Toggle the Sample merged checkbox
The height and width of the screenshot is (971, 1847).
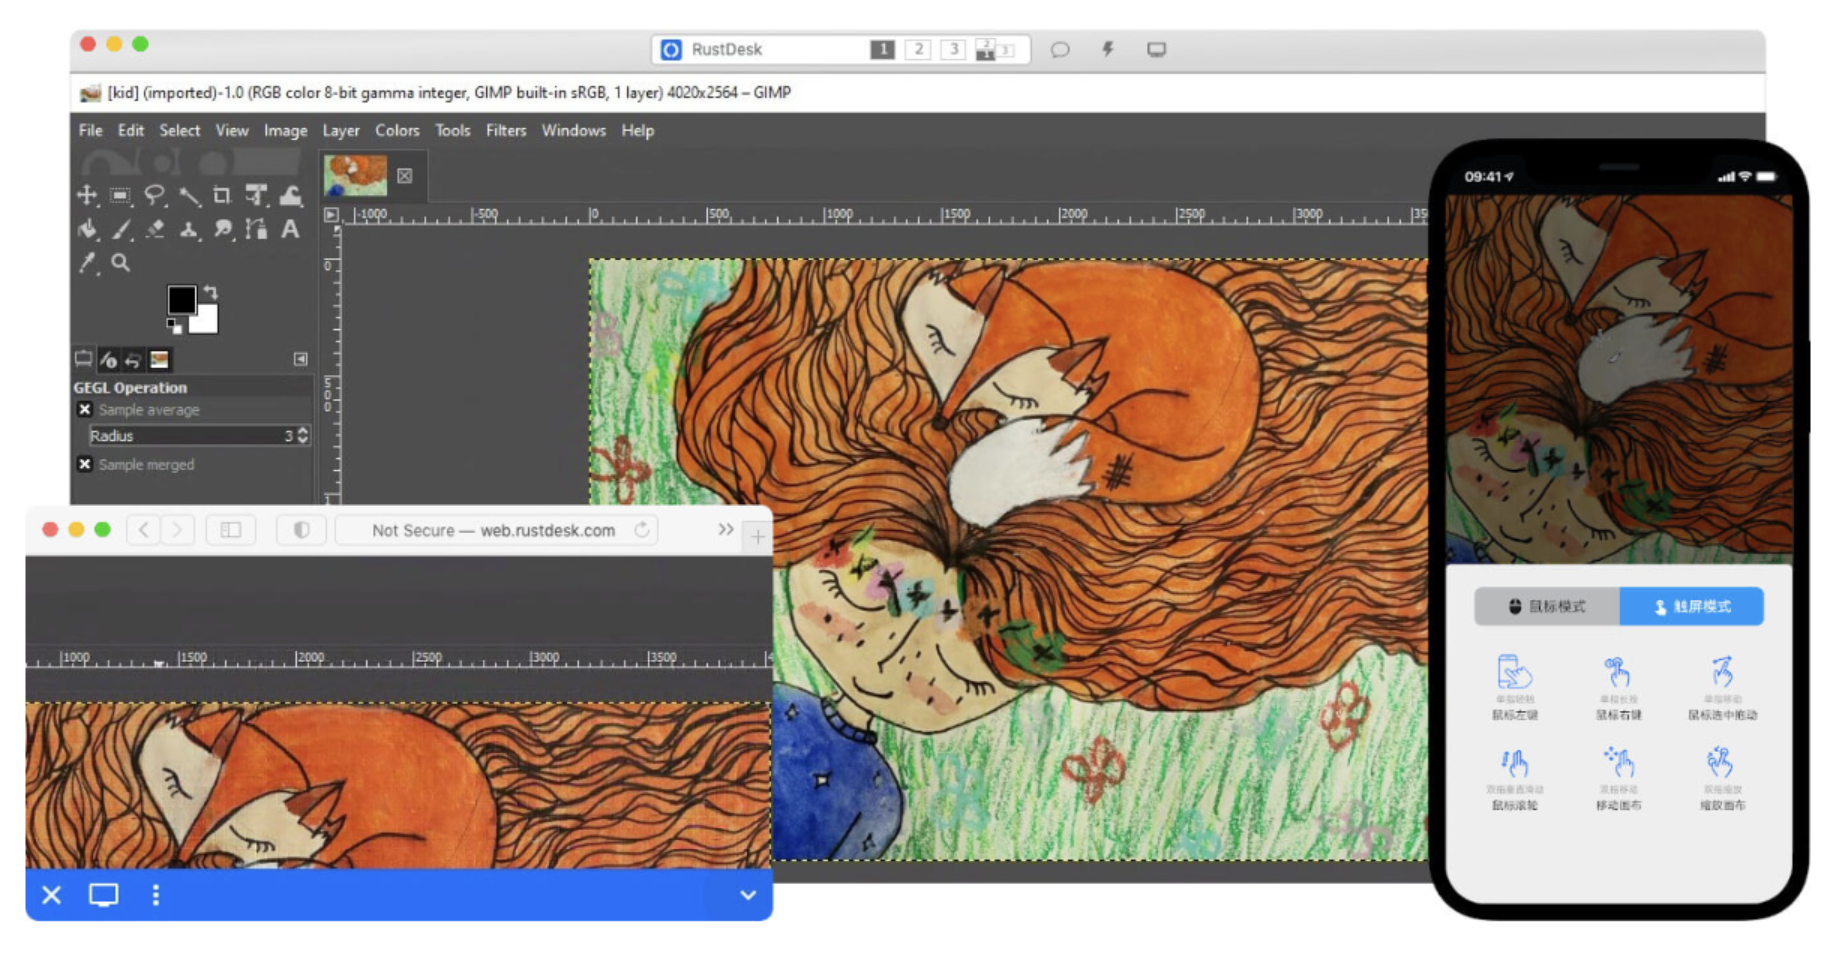(x=85, y=465)
